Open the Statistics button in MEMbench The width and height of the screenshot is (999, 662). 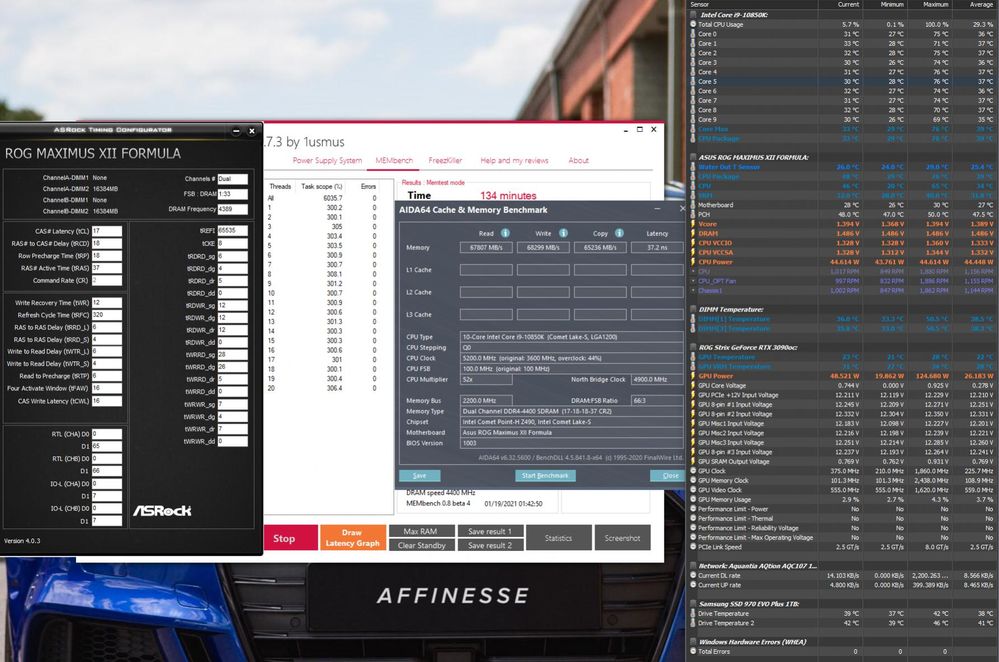[559, 538]
